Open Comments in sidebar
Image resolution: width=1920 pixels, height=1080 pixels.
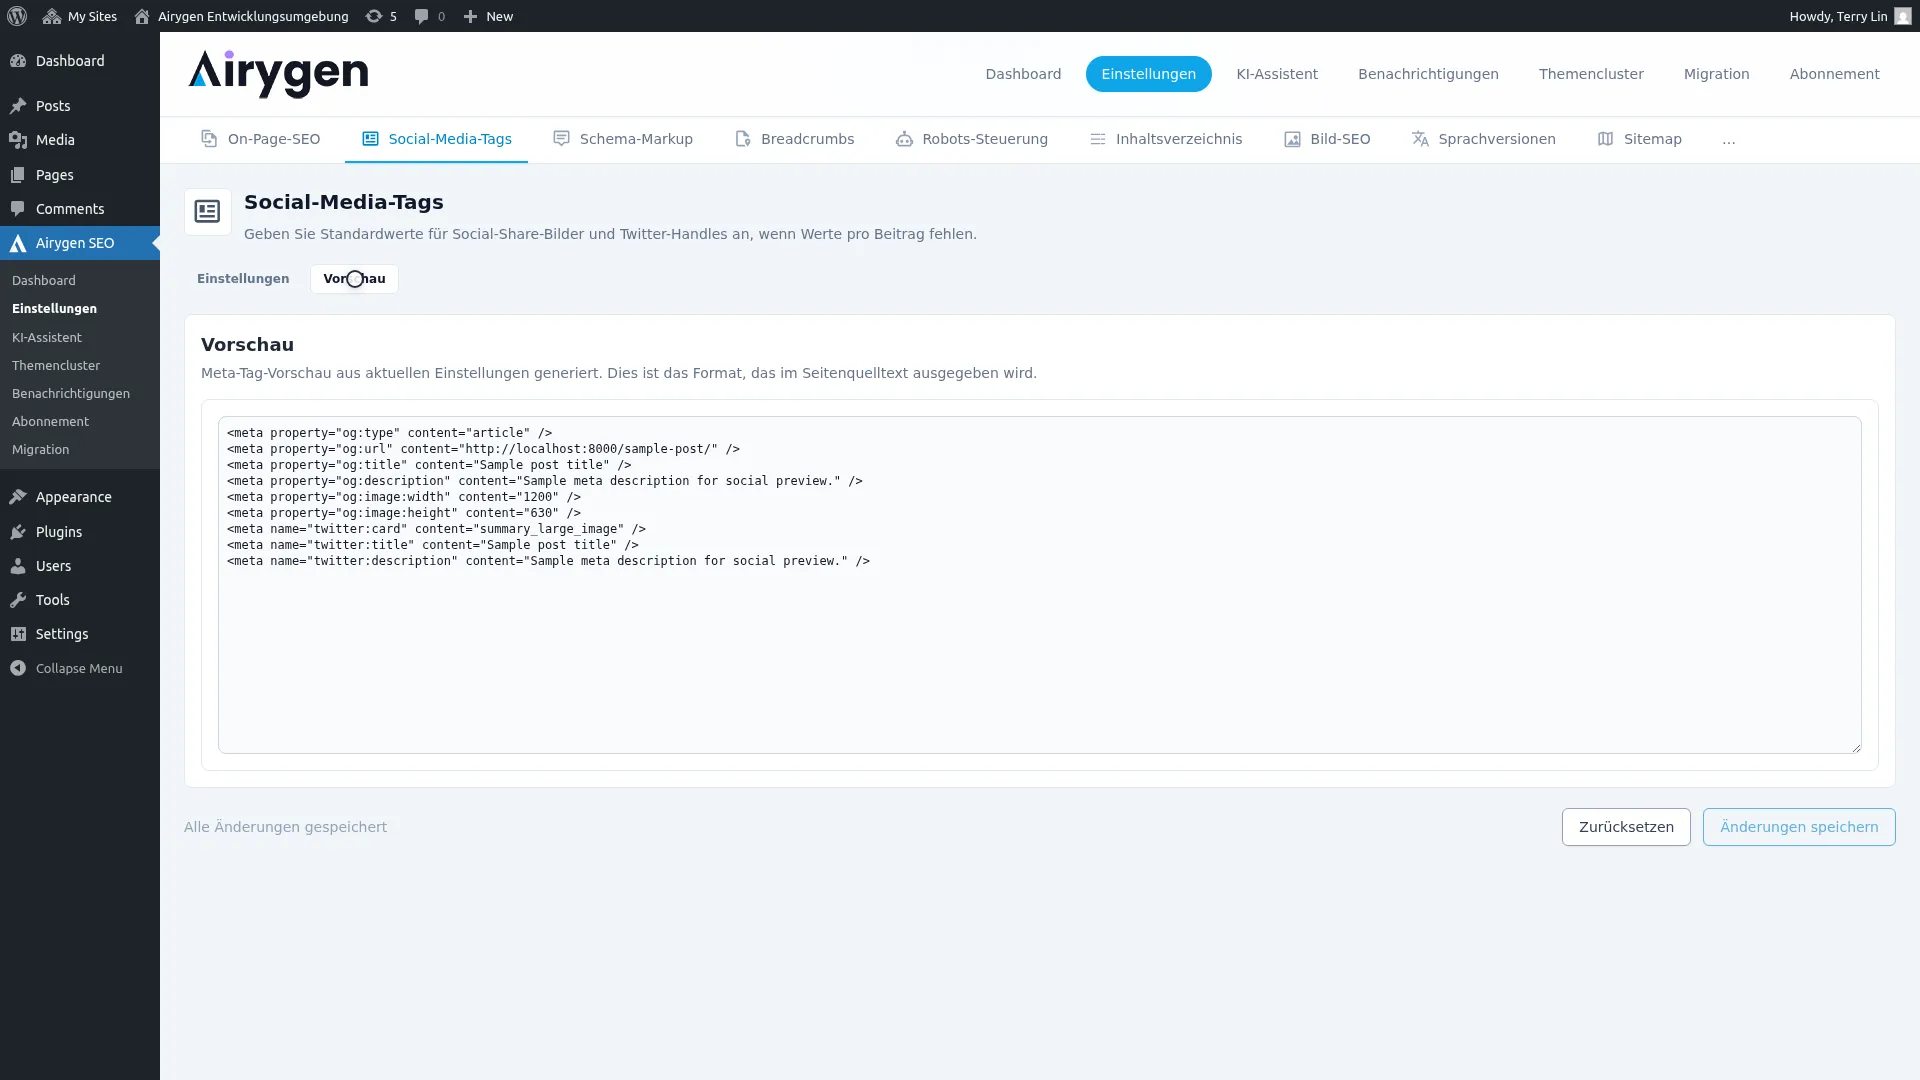80,209
